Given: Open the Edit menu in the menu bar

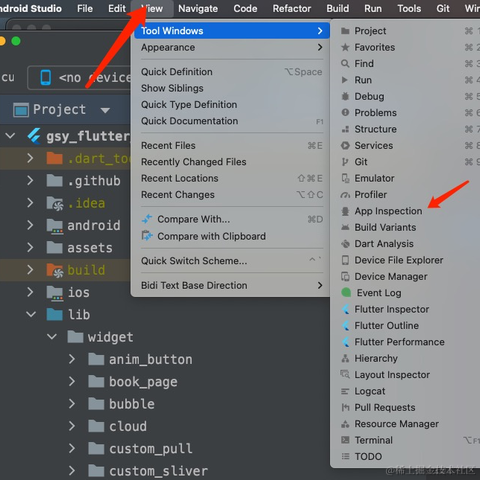Looking at the screenshot, I should coord(117,8).
